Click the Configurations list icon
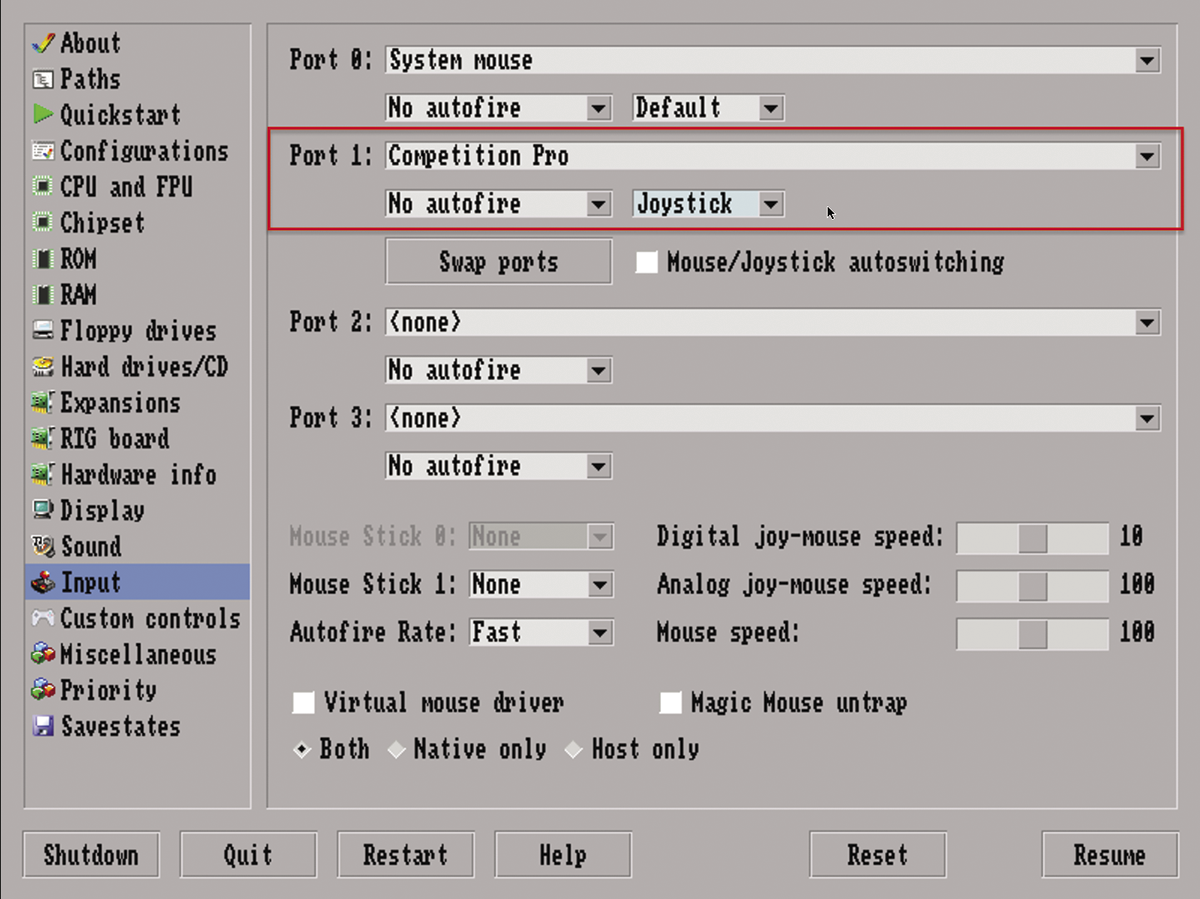This screenshot has width=1200, height=899. (x=43, y=151)
